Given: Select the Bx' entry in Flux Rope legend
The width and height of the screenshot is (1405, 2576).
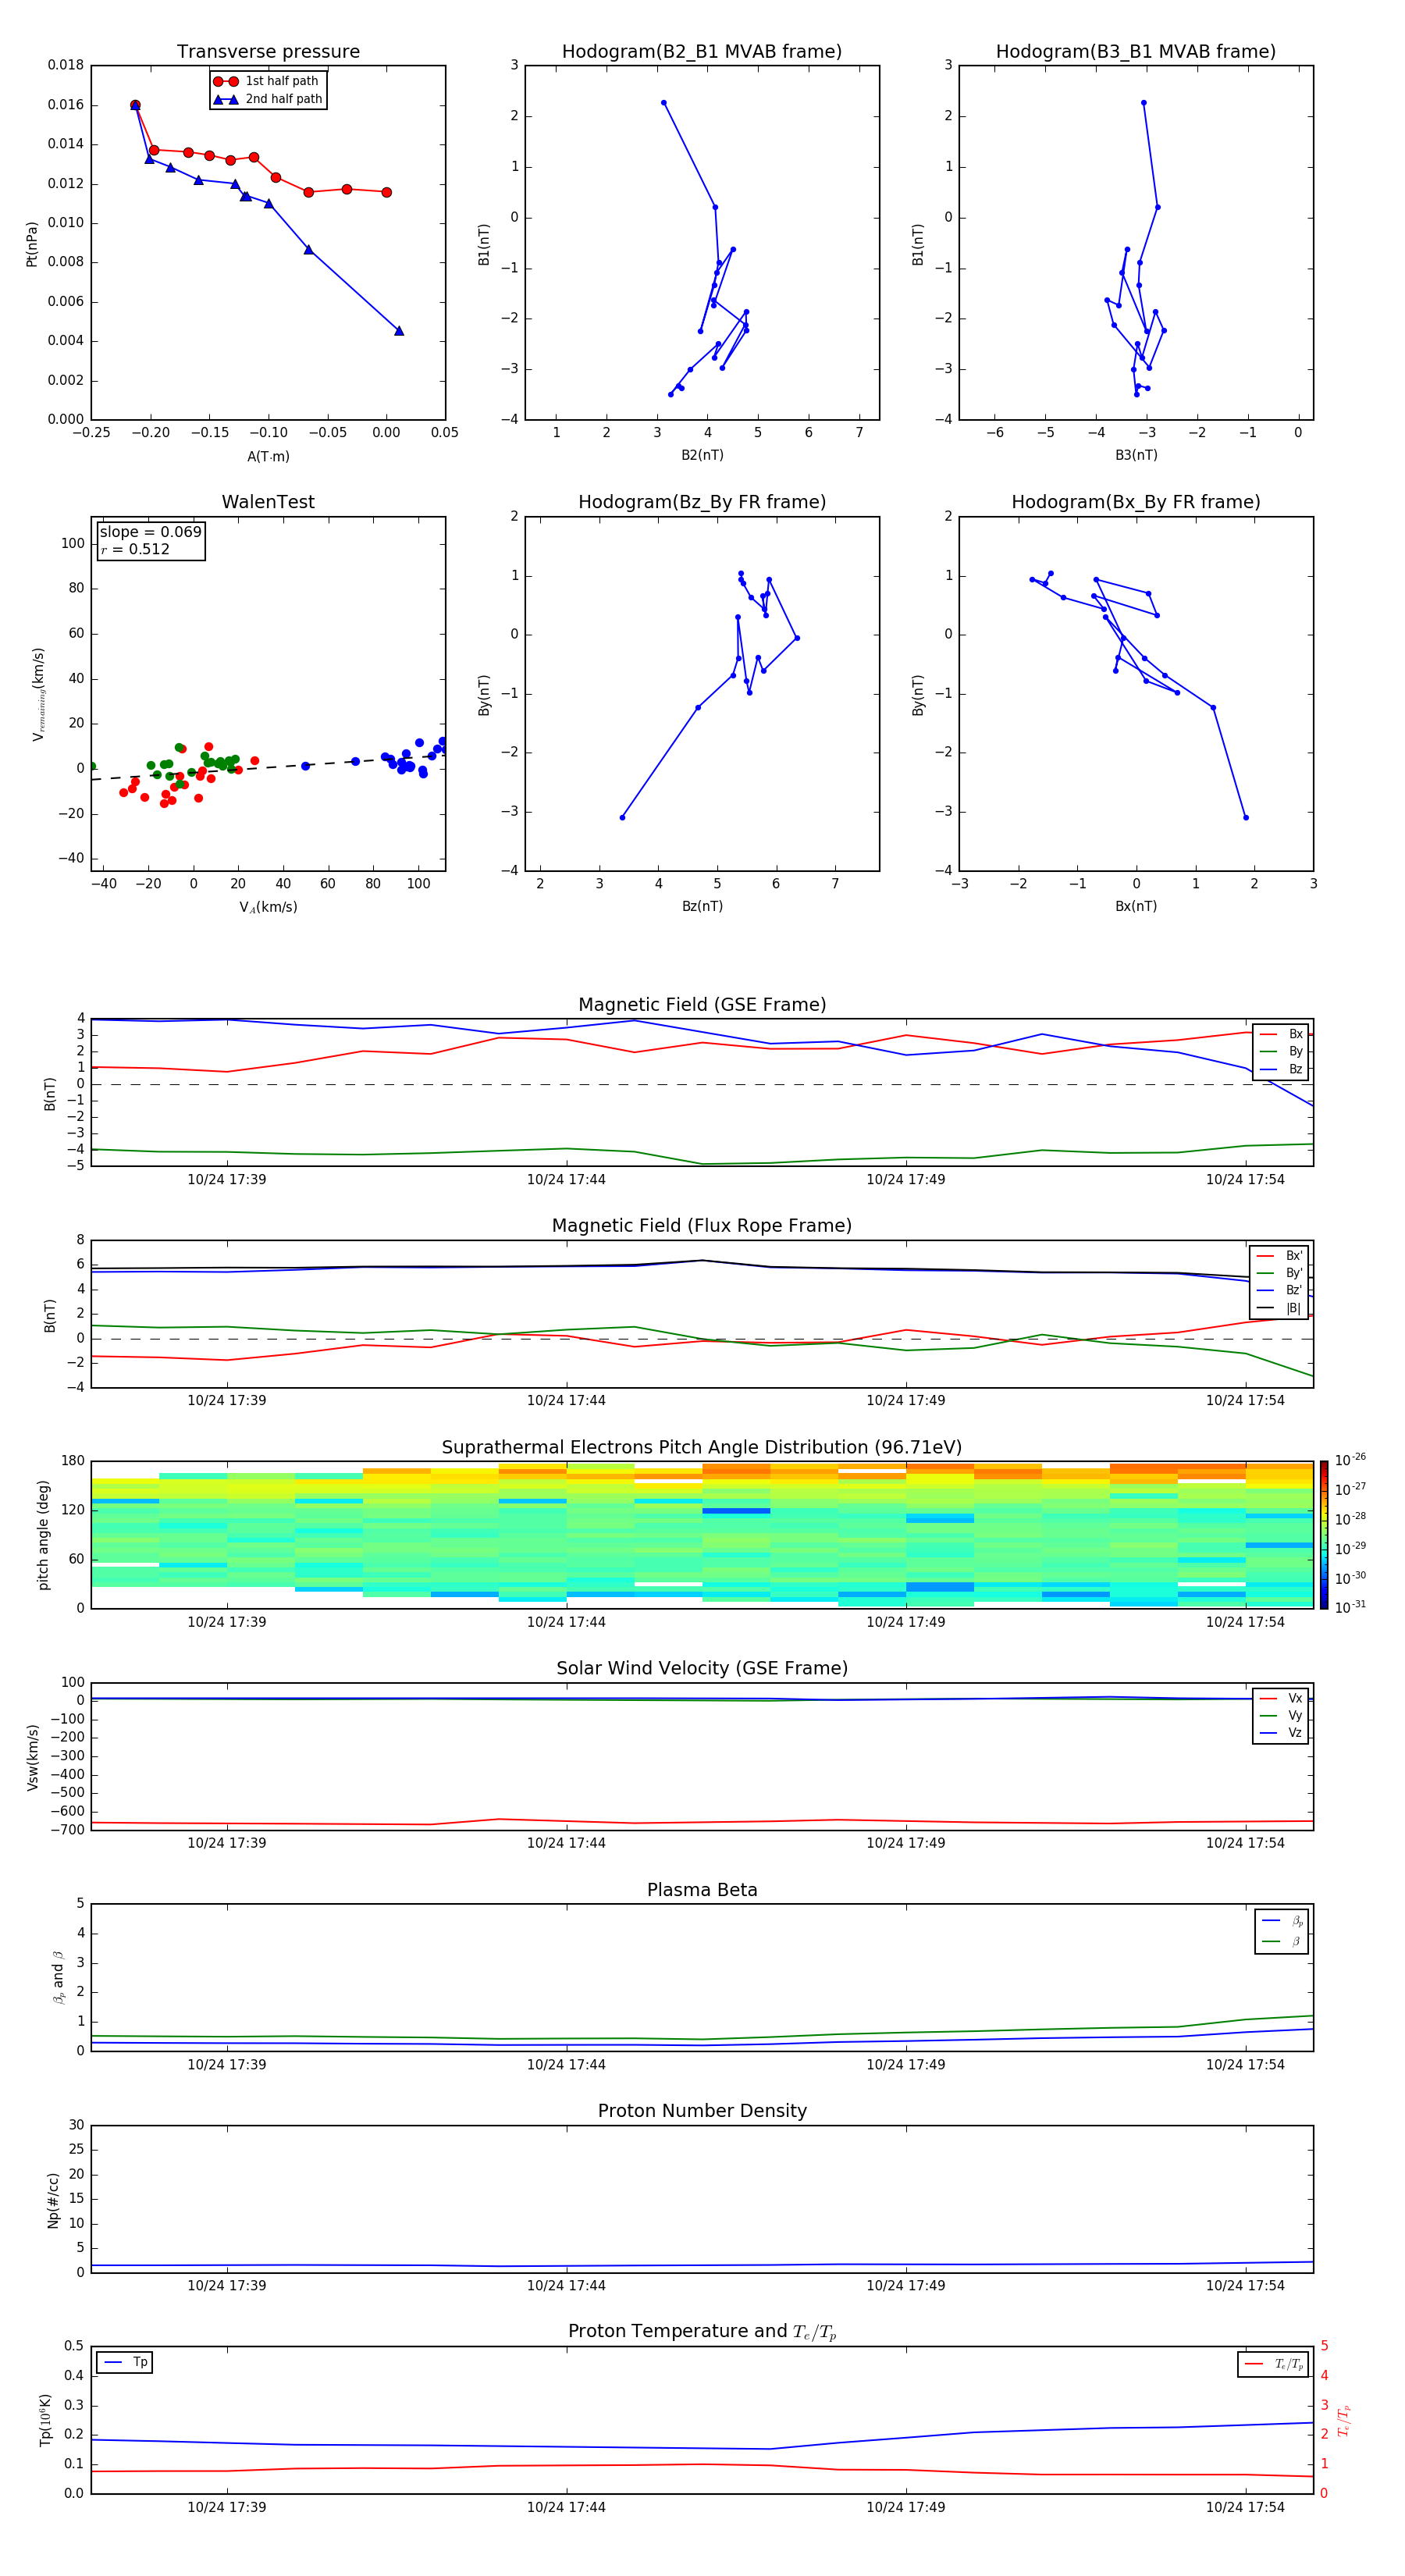Looking at the screenshot, I should click(1279, 1256).
